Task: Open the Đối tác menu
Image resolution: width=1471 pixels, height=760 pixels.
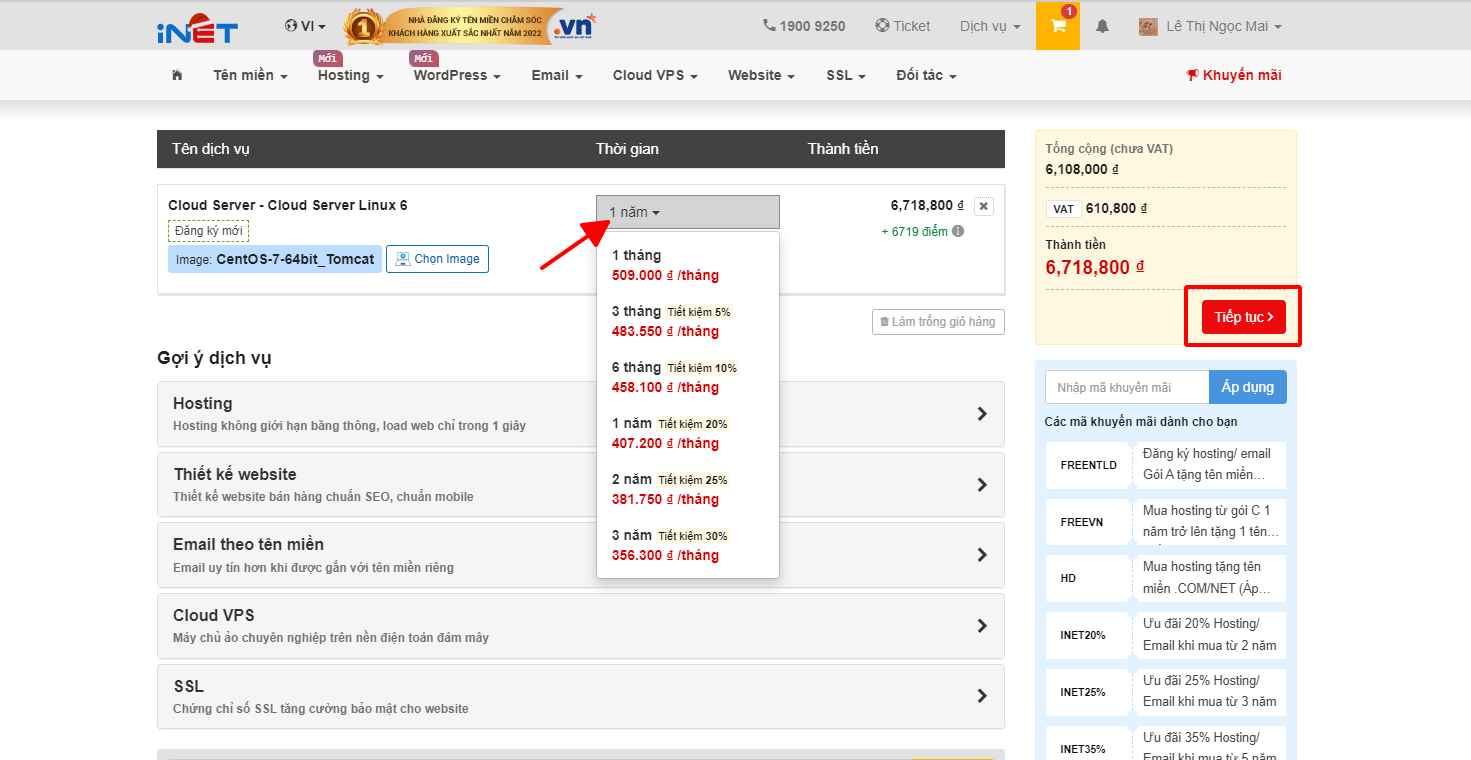Action: click(x=926, y=75)
